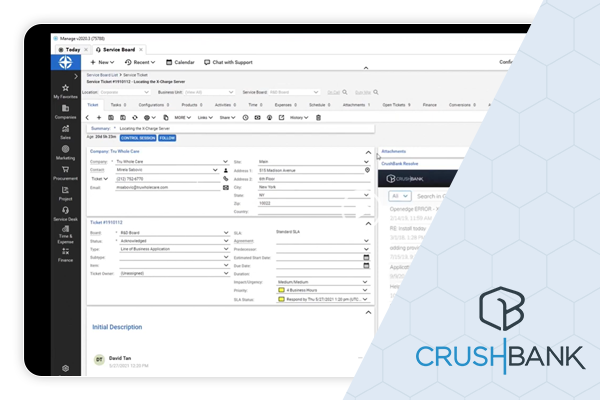Click the CONTROL SESSION button
This screenshot has width=600, height=400.
pos(138,138)
